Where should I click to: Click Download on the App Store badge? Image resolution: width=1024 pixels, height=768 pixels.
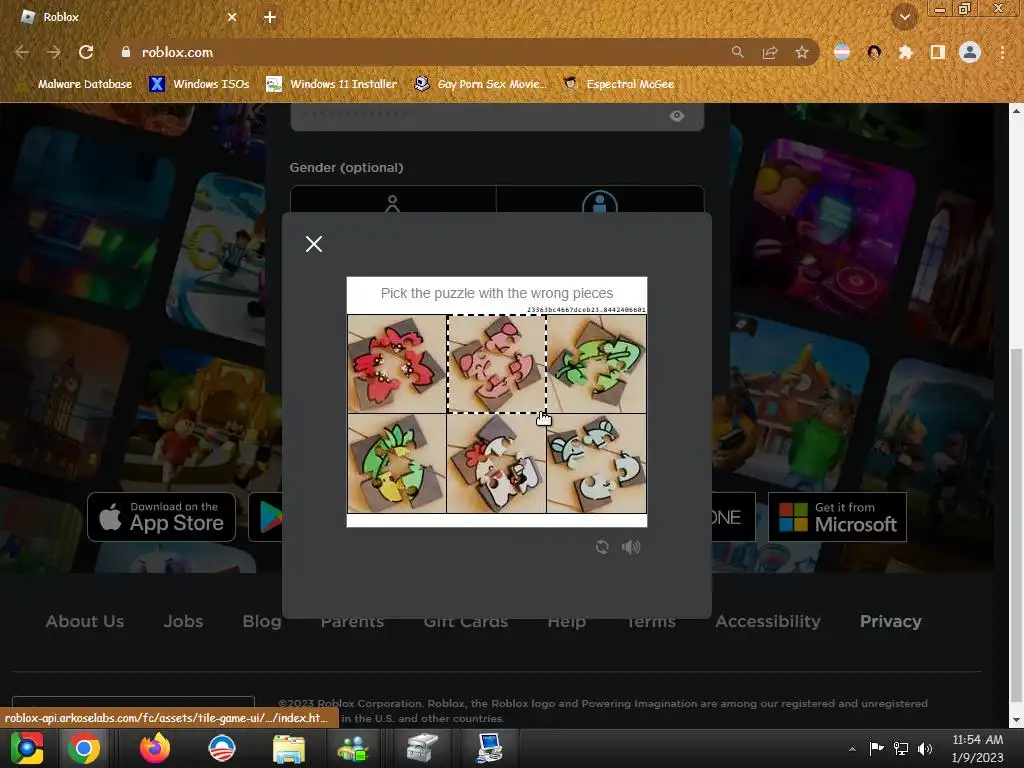[161, 517]
